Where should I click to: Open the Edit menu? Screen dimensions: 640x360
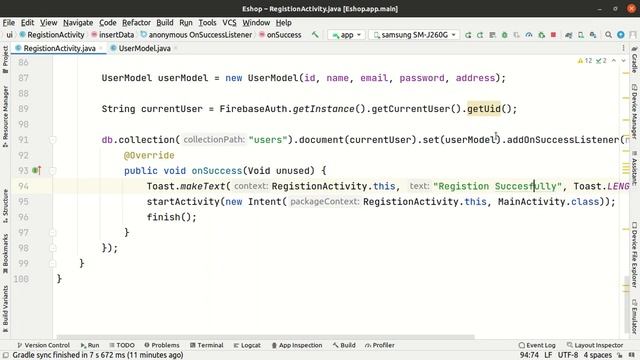(x=27, y=22)
